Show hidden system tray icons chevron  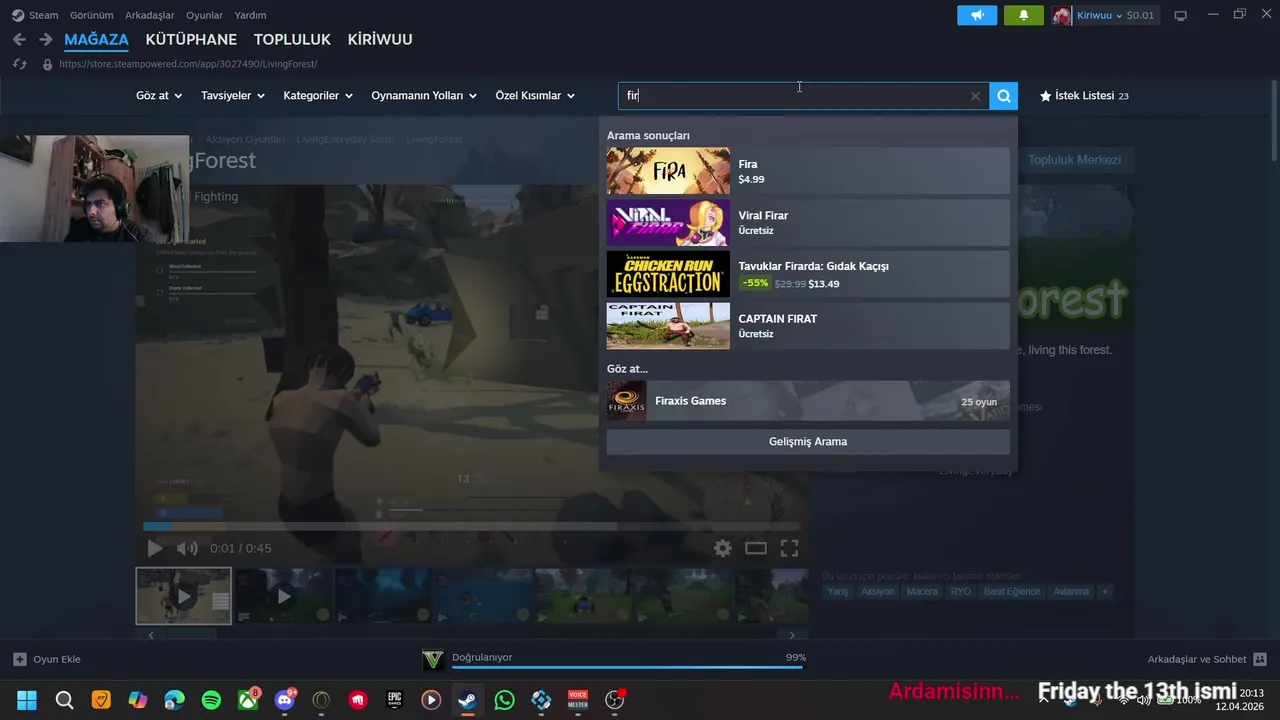click(1043, 700)
